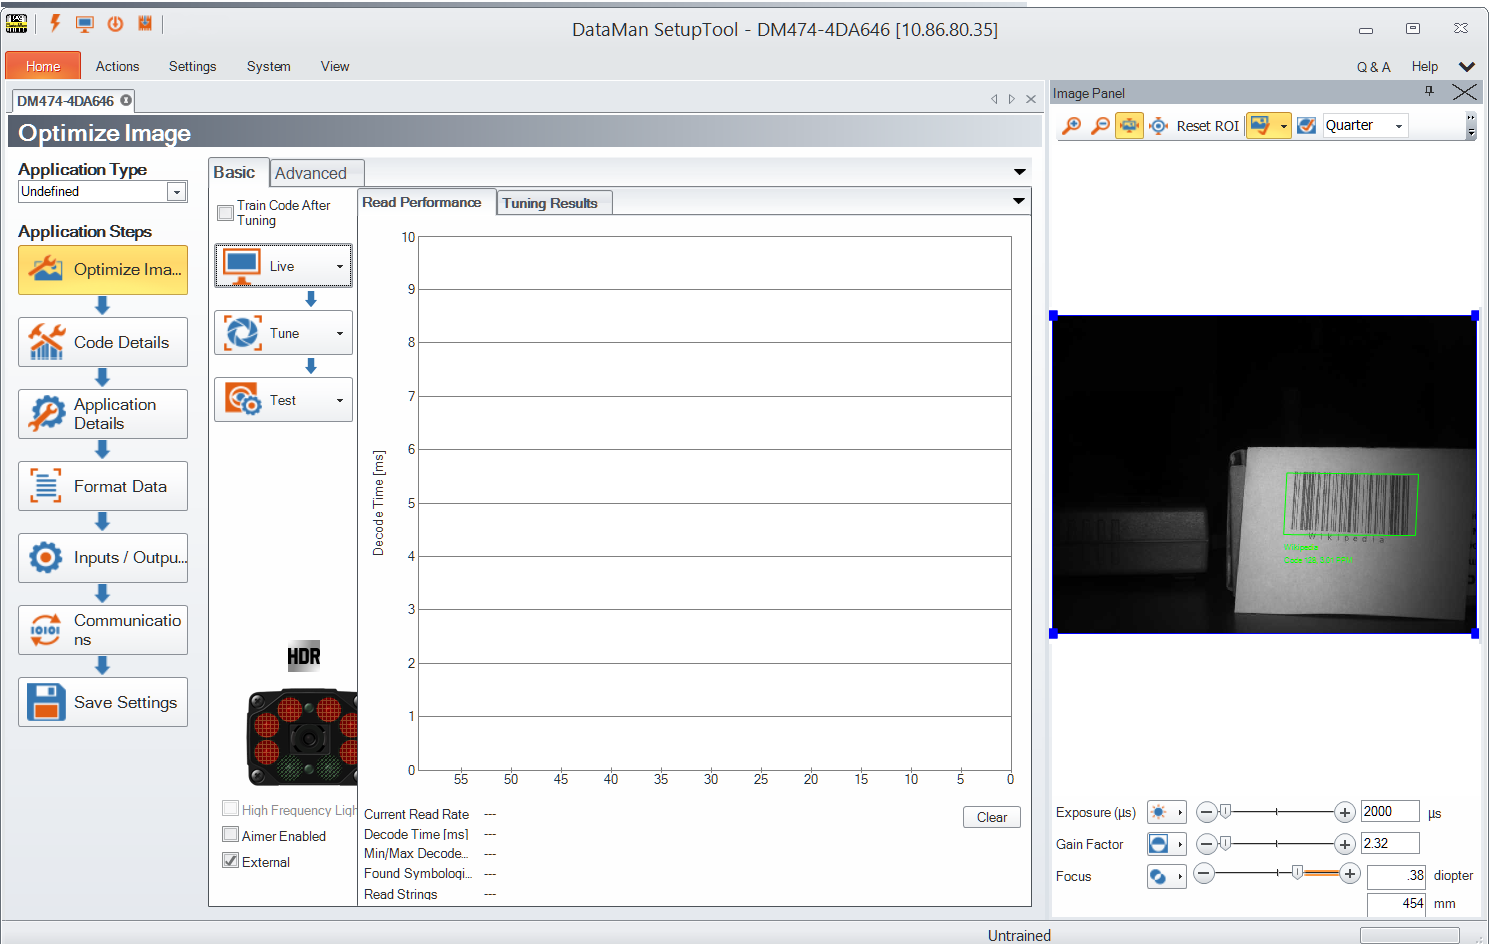Switch to the Tuning Results tab
1489x944 pixels.
click(x=550, y=203)
